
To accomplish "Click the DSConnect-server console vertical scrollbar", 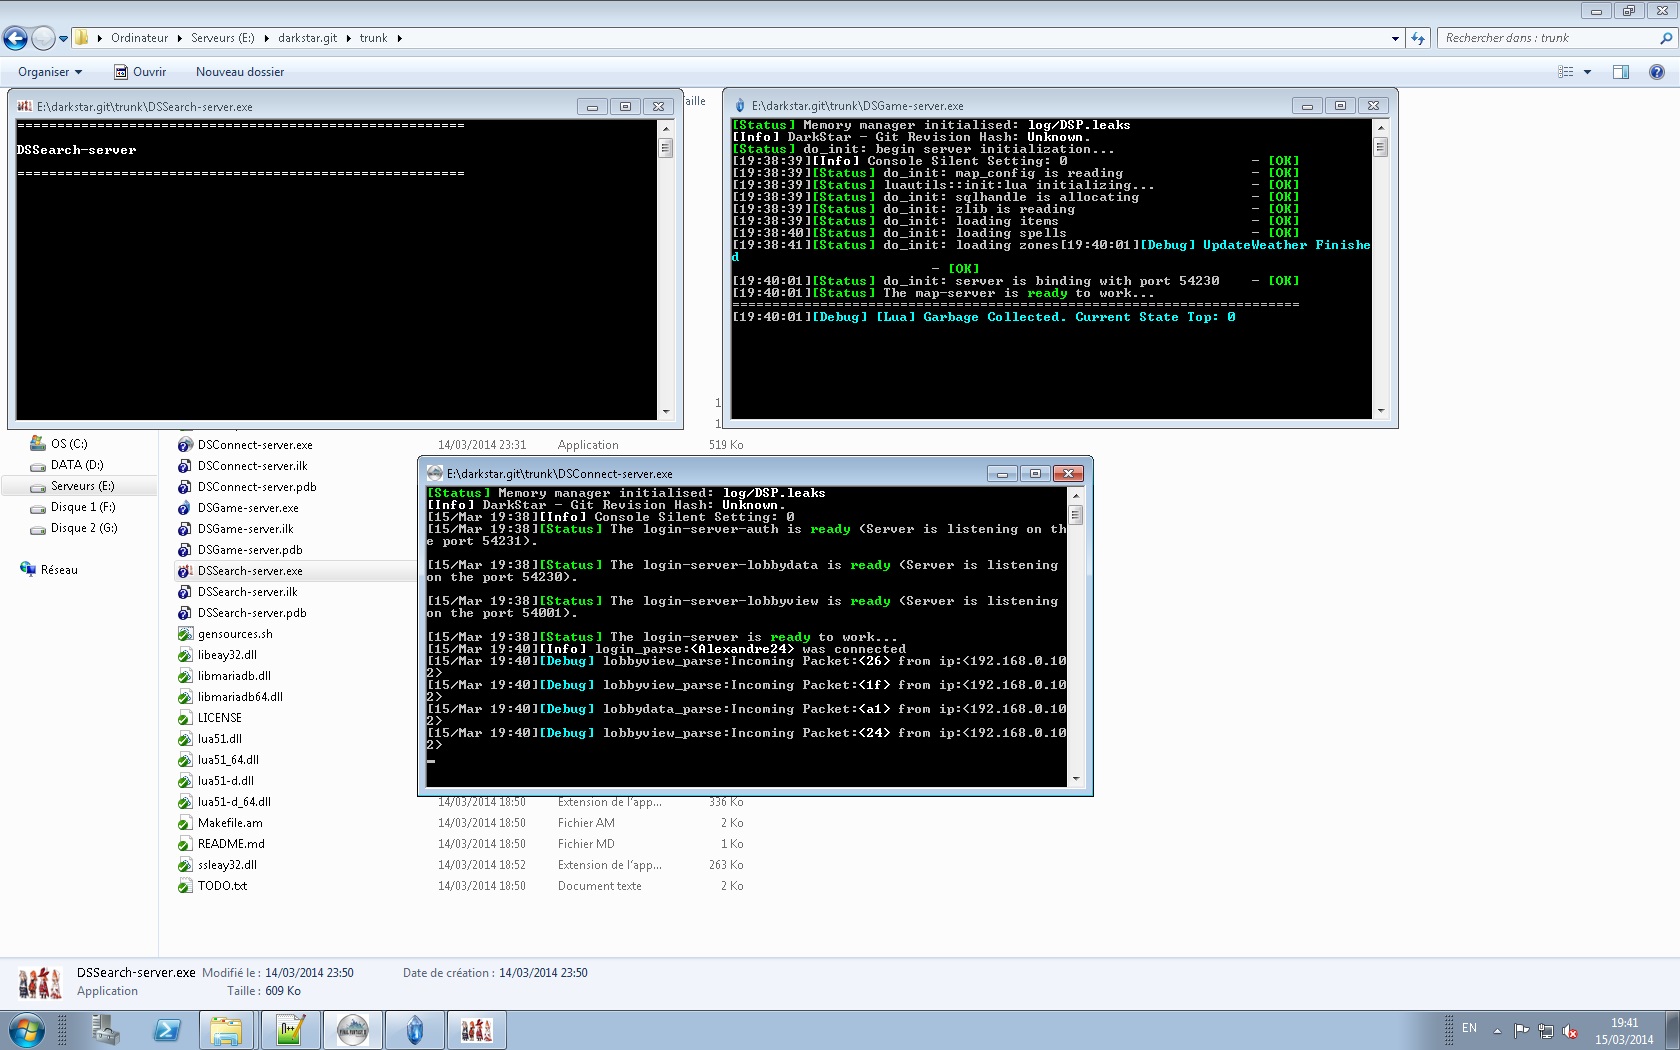I will pos(1076,640).
